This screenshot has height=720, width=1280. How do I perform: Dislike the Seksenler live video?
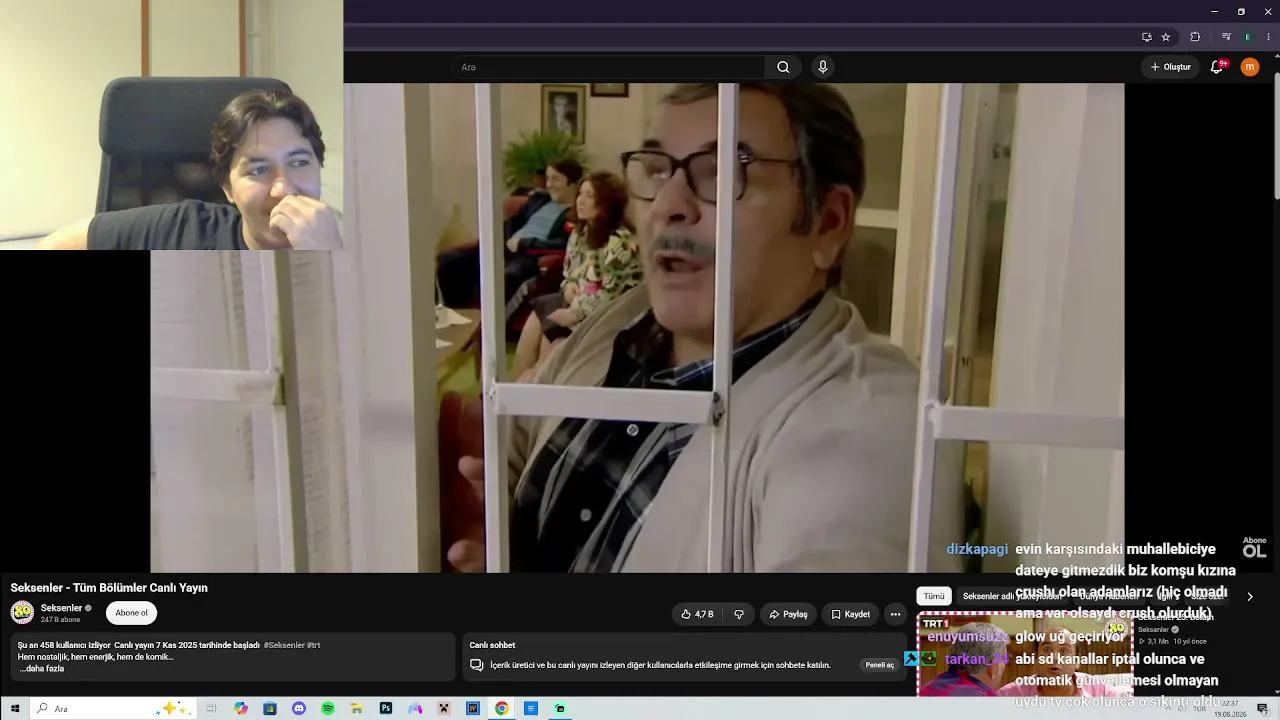739,614
